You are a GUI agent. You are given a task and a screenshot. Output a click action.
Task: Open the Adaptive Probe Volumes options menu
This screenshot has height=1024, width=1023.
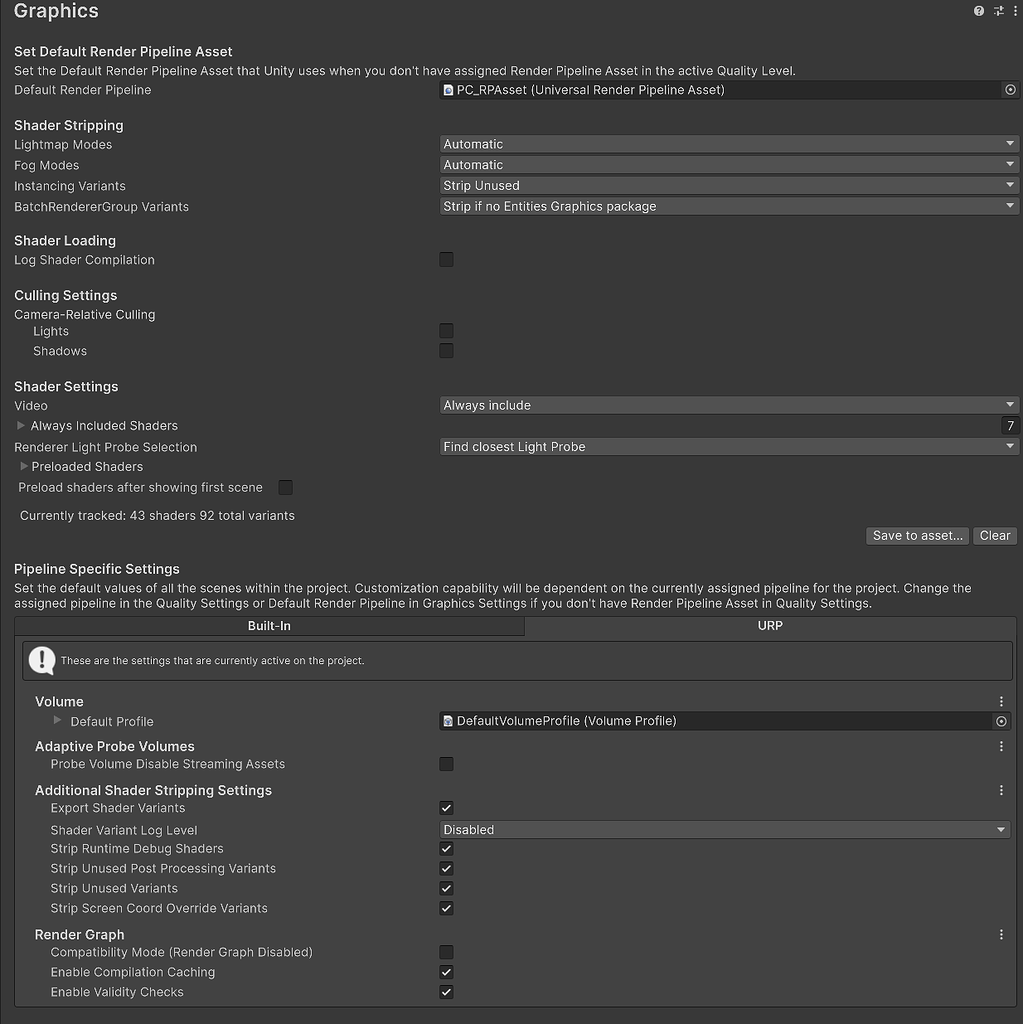coord(1001,746)
